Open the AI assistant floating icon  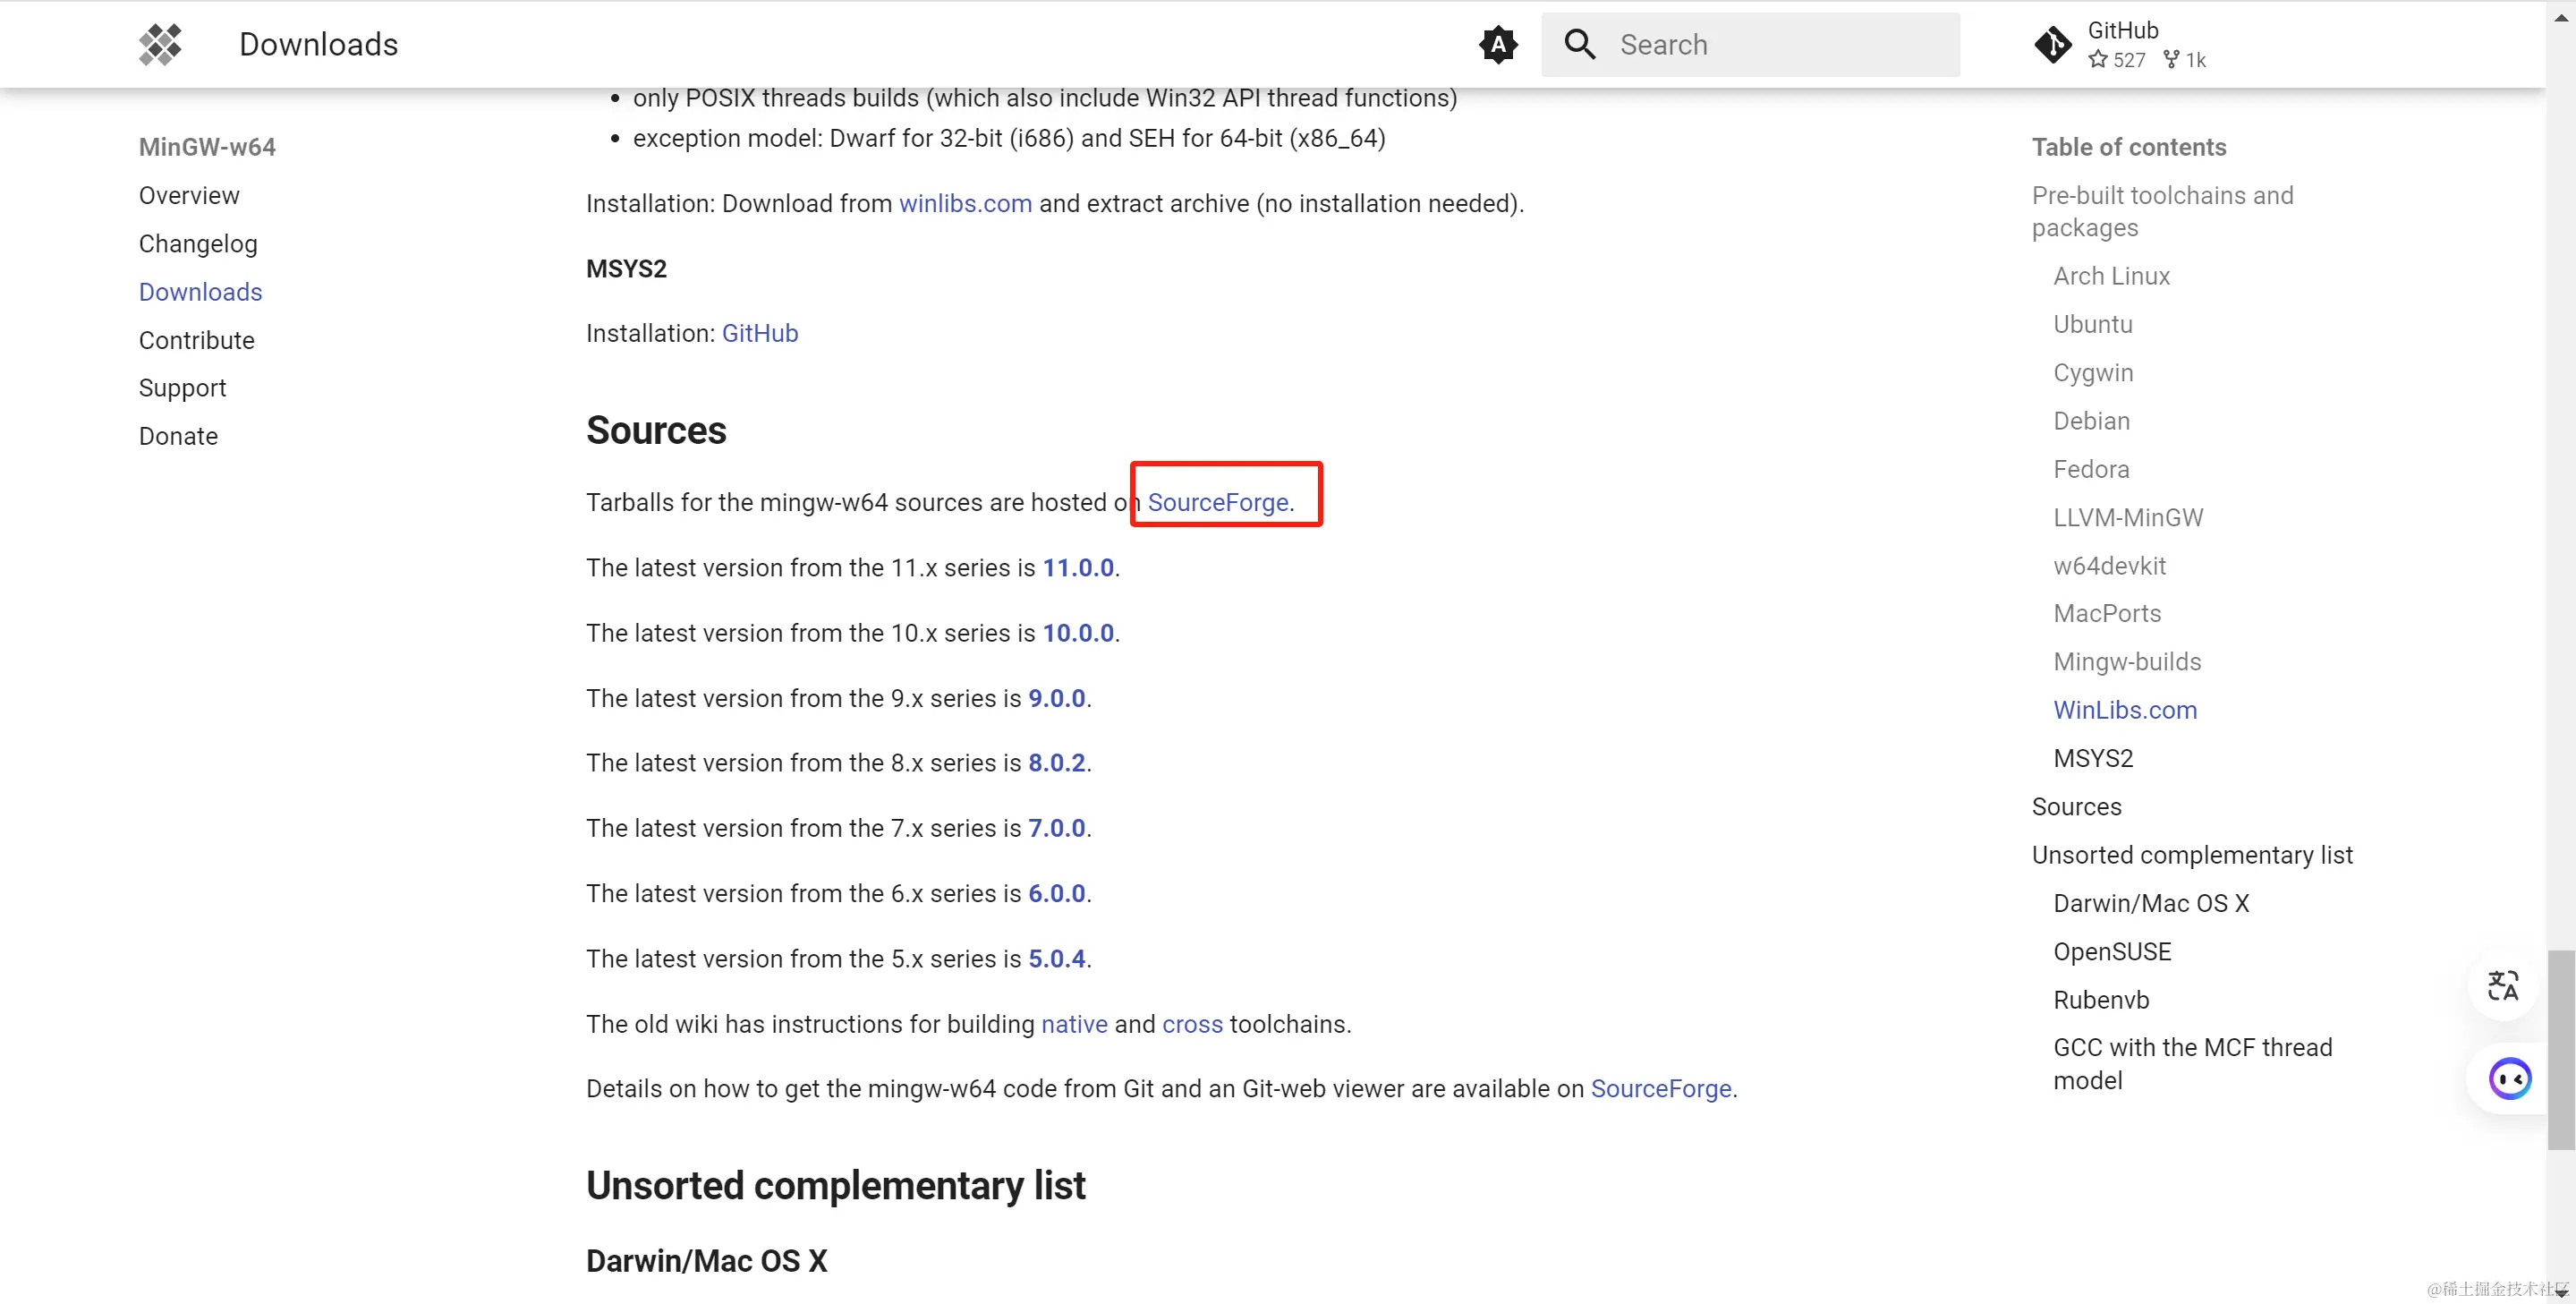[x=2509, y=1078]
